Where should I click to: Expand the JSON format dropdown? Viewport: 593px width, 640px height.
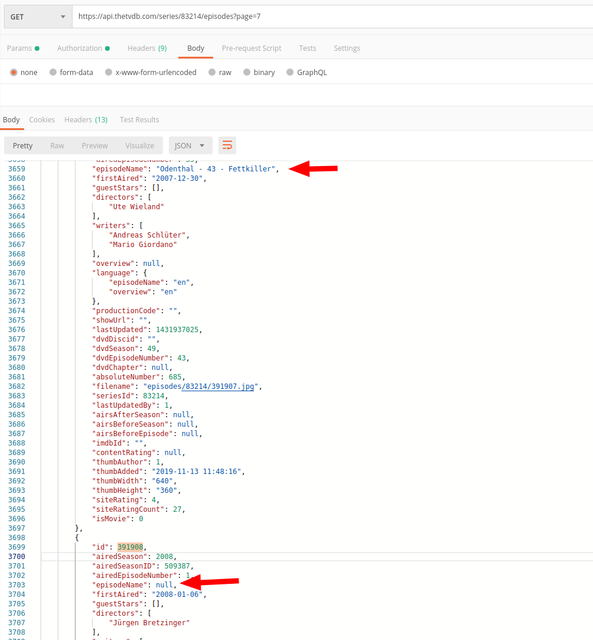(x=190, y=145)
